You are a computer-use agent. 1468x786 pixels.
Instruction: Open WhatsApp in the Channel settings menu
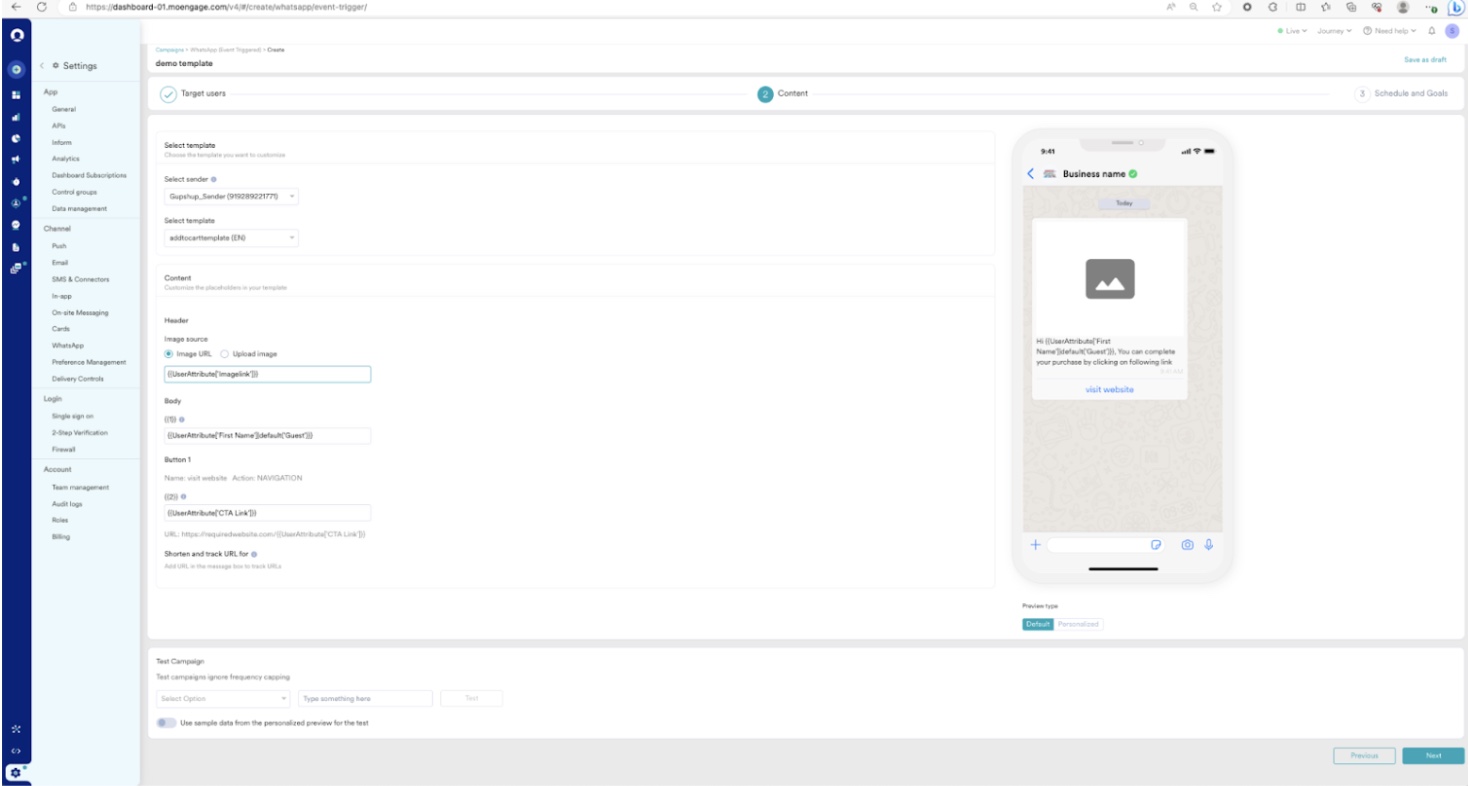(x=68, y=345)
